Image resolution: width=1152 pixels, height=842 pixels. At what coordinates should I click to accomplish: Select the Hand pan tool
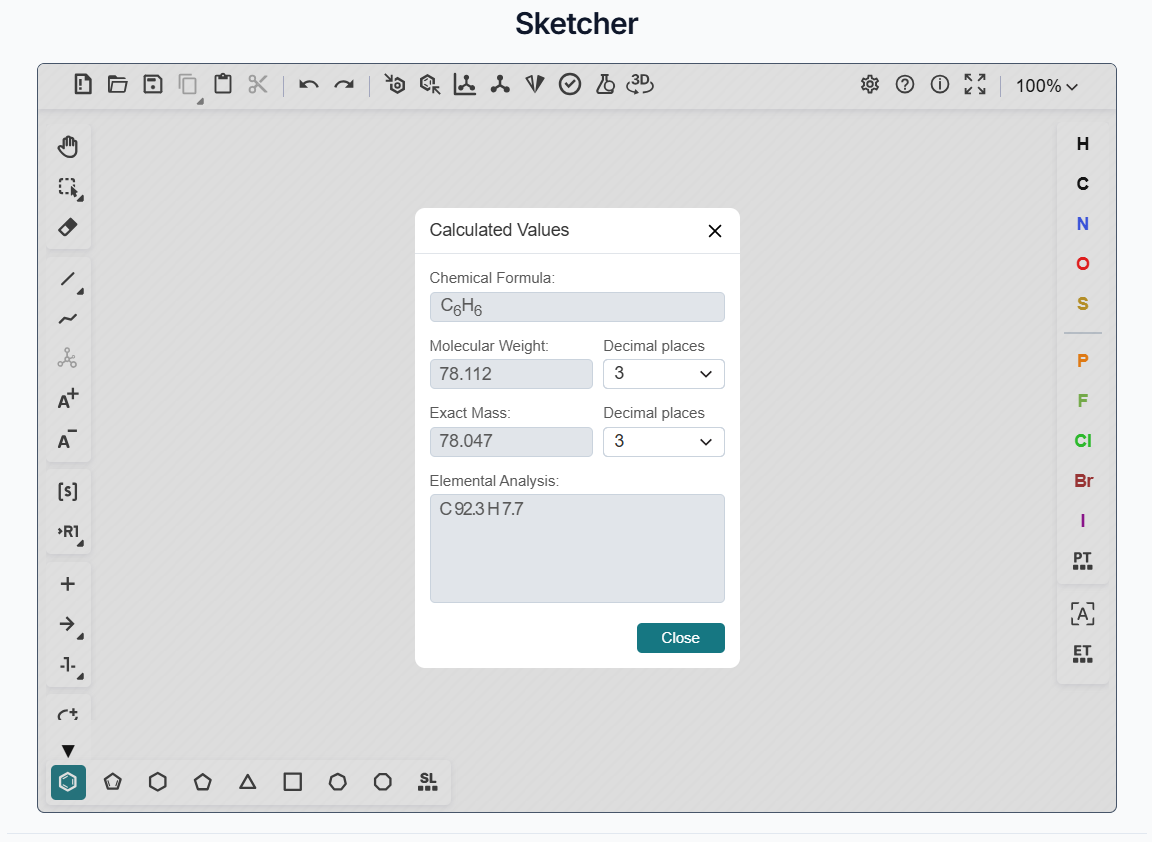pos(68,146)
